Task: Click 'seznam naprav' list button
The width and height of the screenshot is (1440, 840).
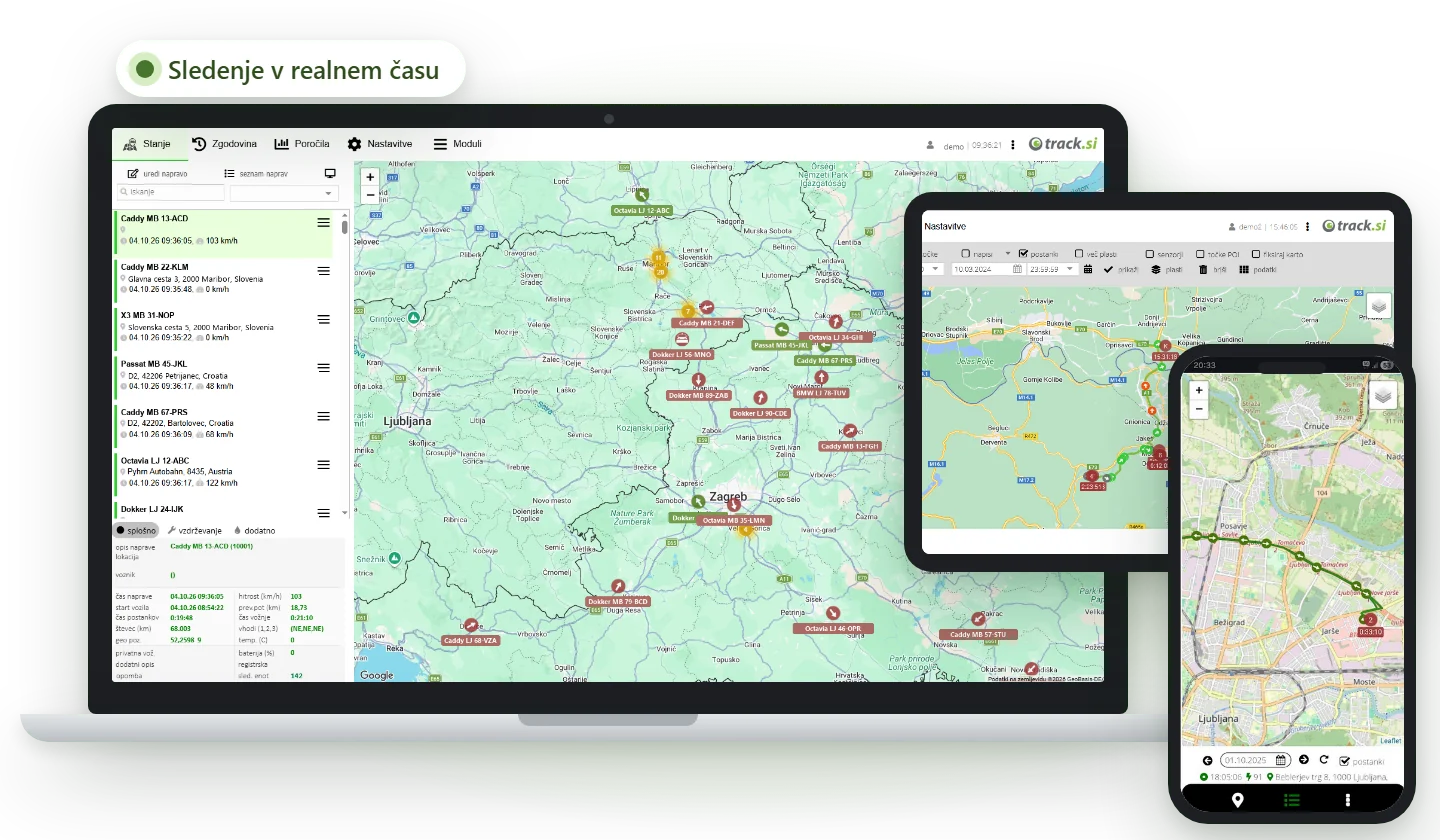Action: (x=256, y=174)
